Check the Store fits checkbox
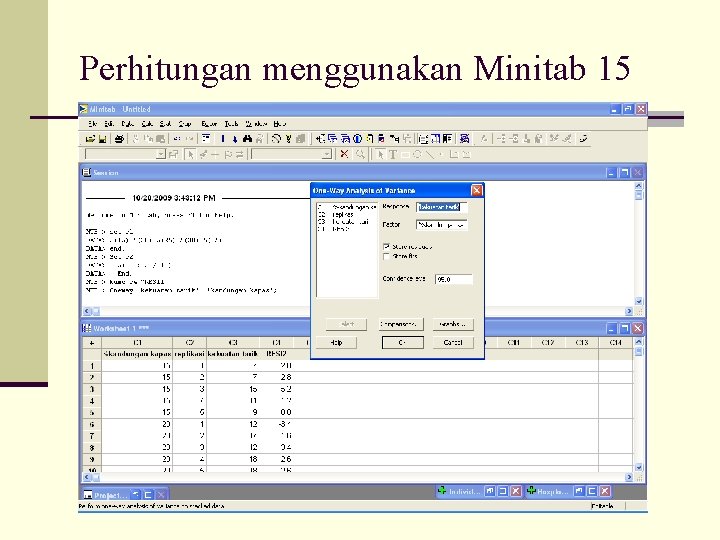720x540 pixels. 386,256
